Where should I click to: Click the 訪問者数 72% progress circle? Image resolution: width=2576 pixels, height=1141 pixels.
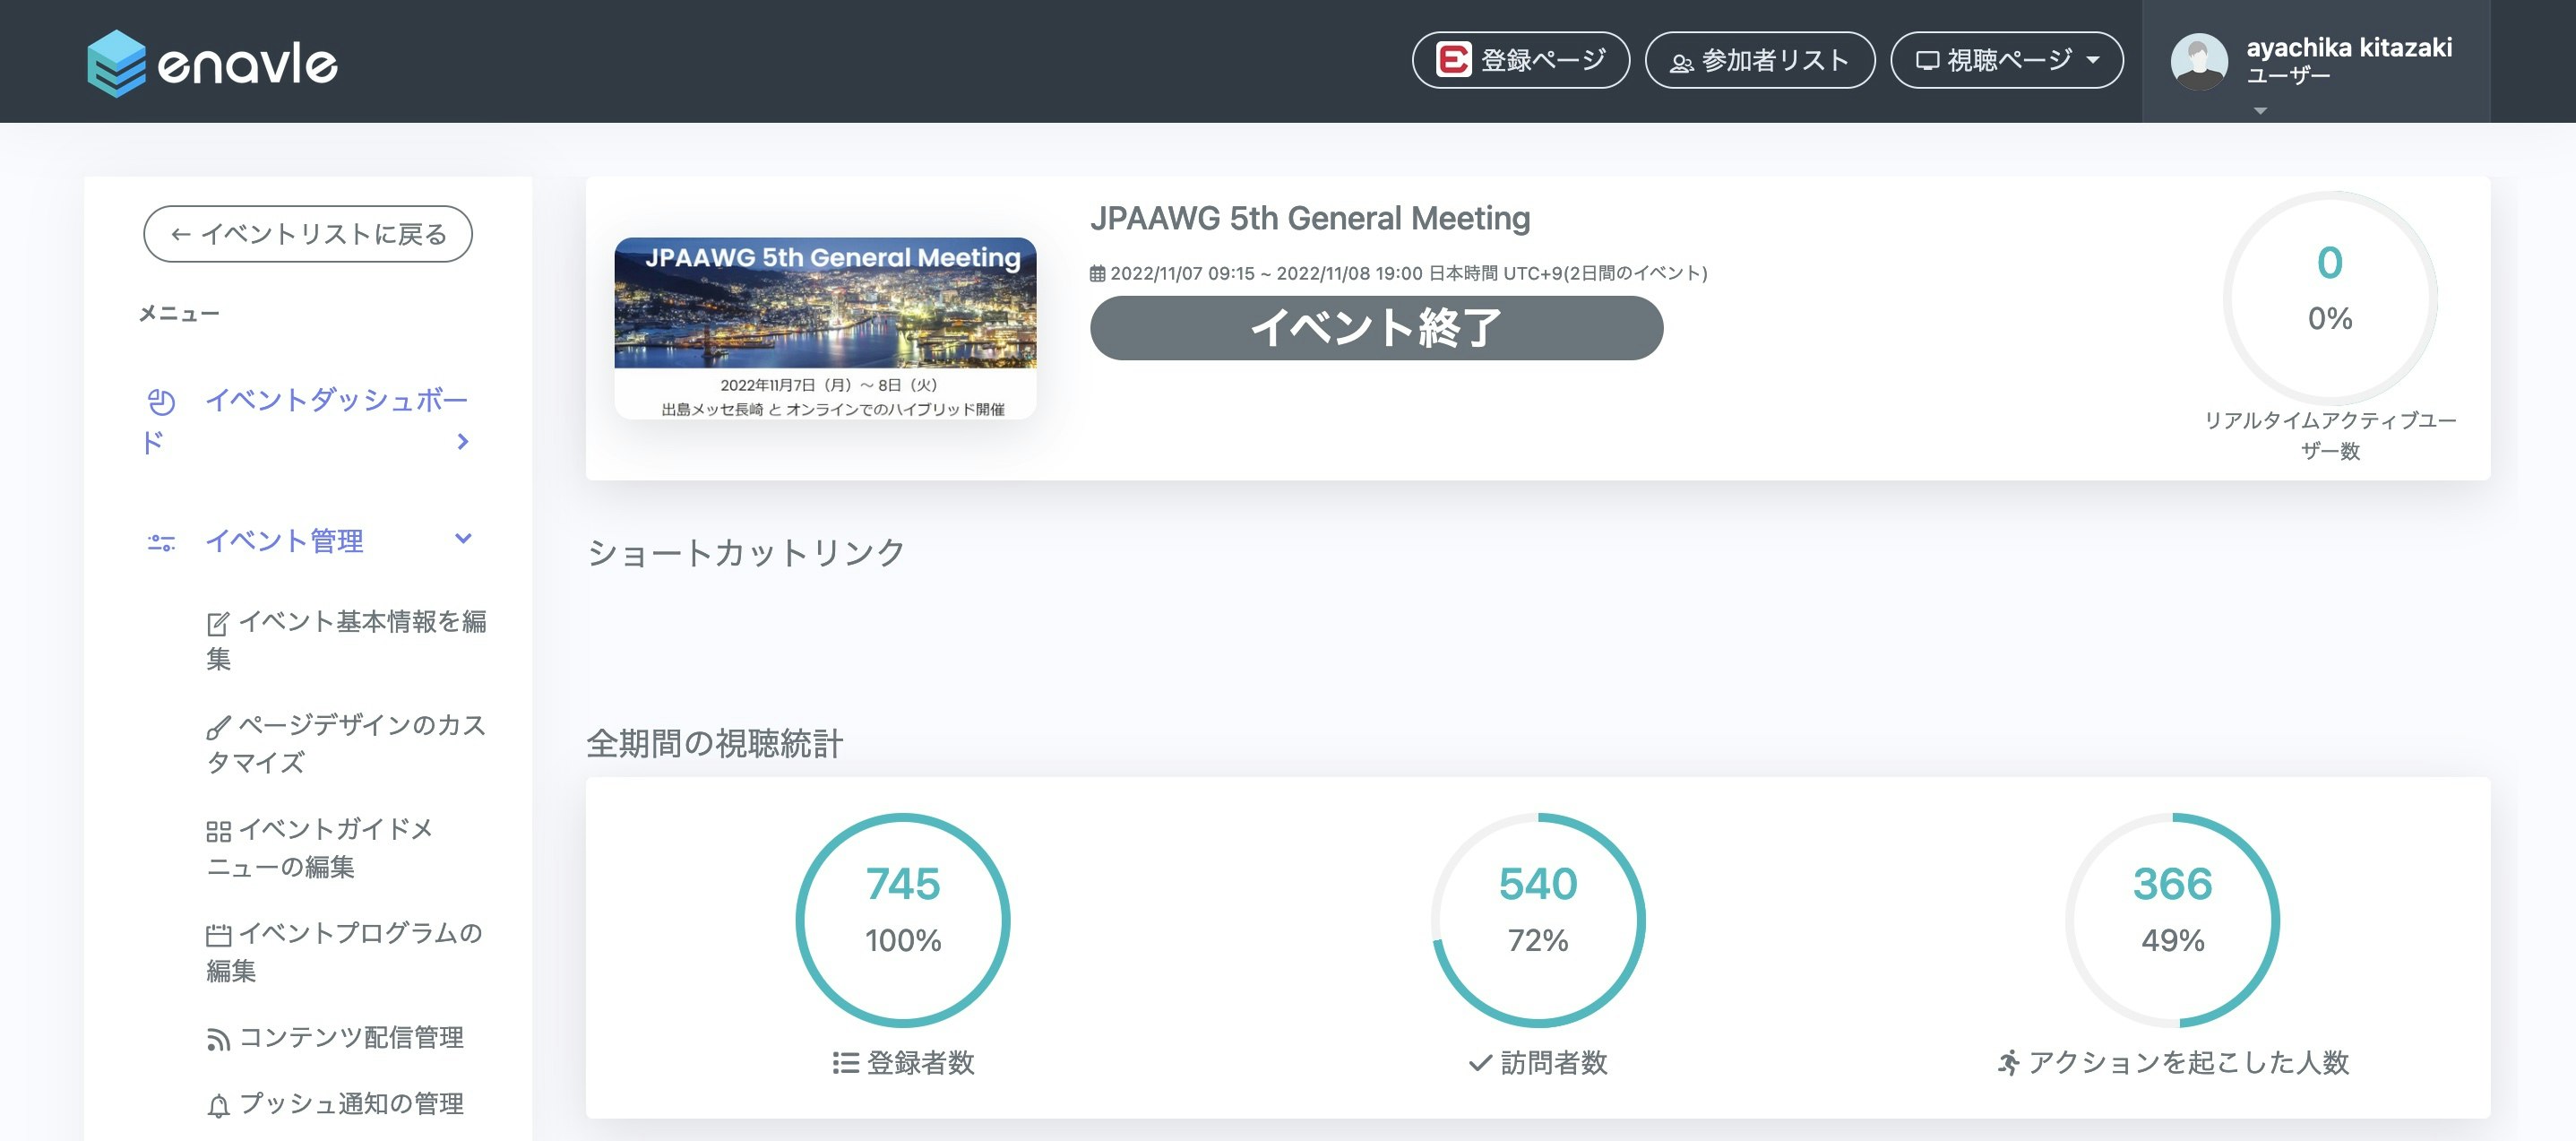point(1537,919)
